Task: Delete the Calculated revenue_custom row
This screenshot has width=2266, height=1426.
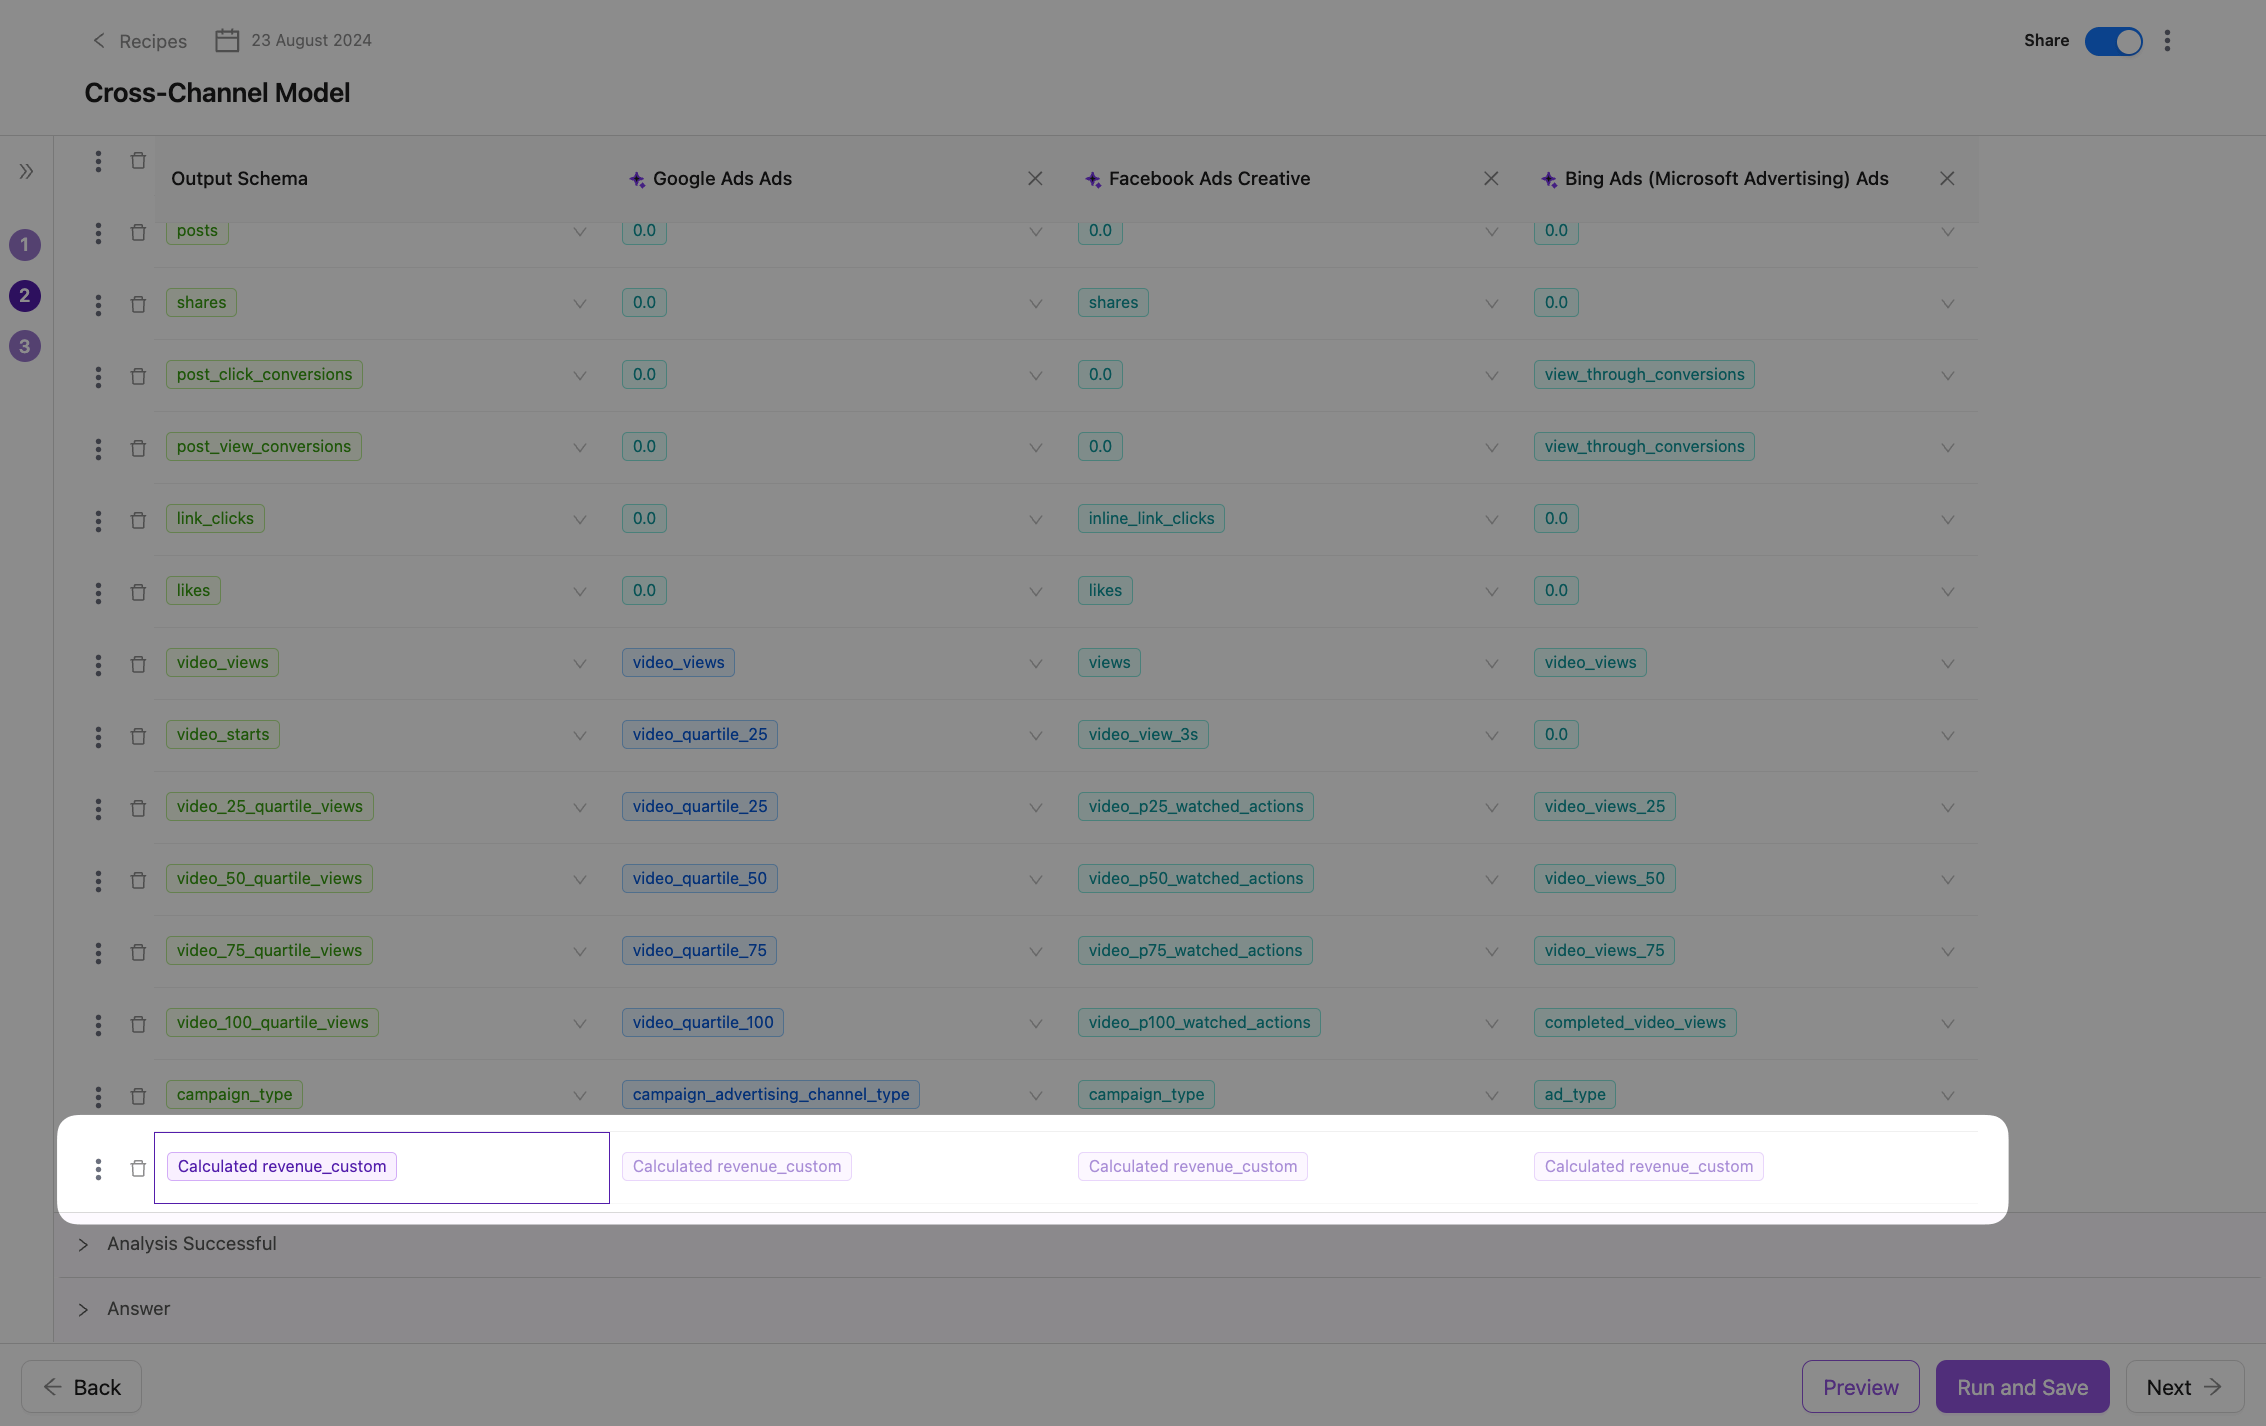Action: tap(138, 1169)
